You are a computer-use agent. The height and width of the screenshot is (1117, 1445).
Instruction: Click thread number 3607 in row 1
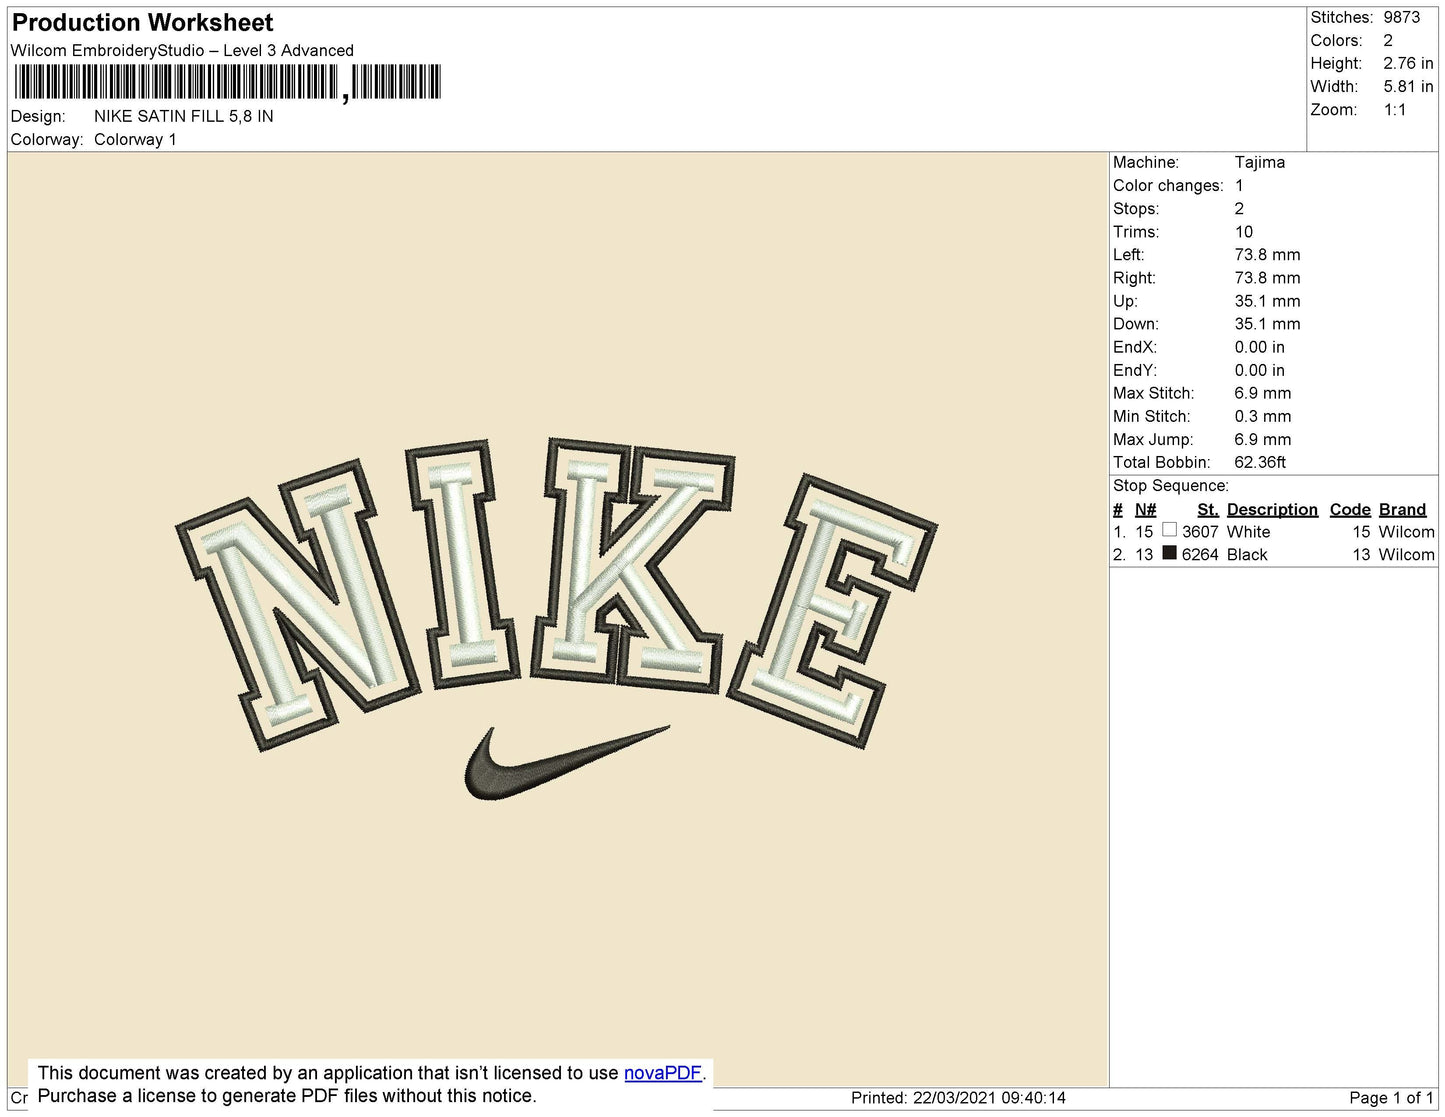click(1200, 532)
